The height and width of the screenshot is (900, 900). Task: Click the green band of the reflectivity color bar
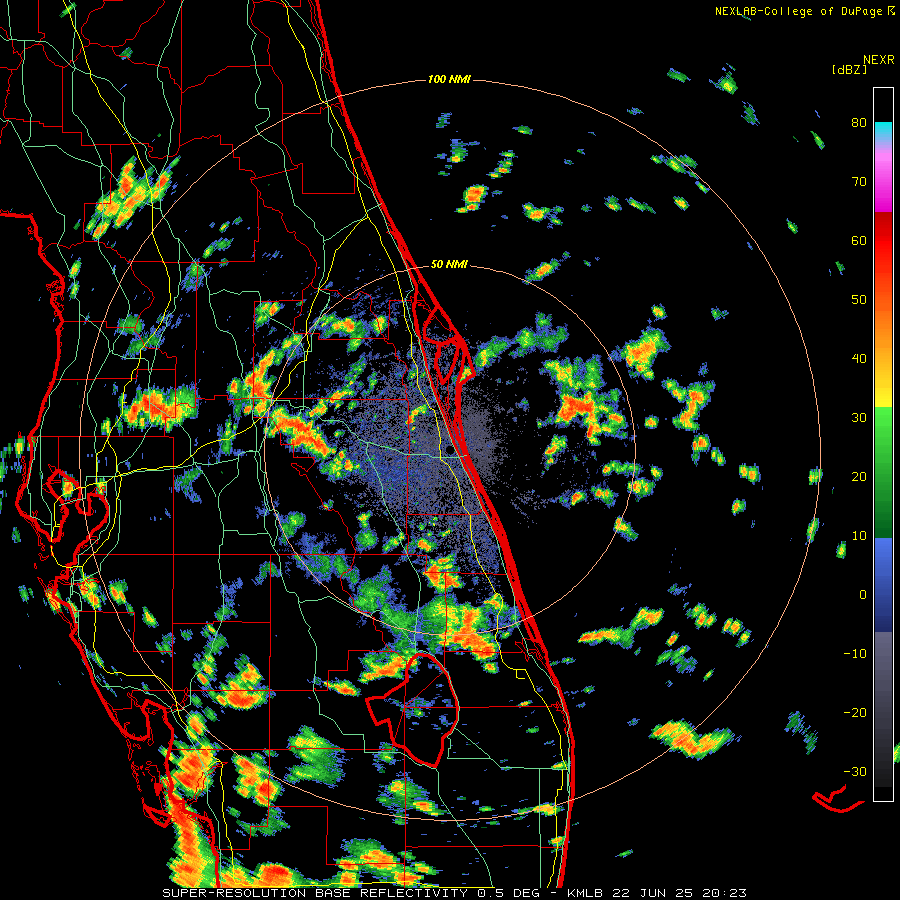point(883,472)
